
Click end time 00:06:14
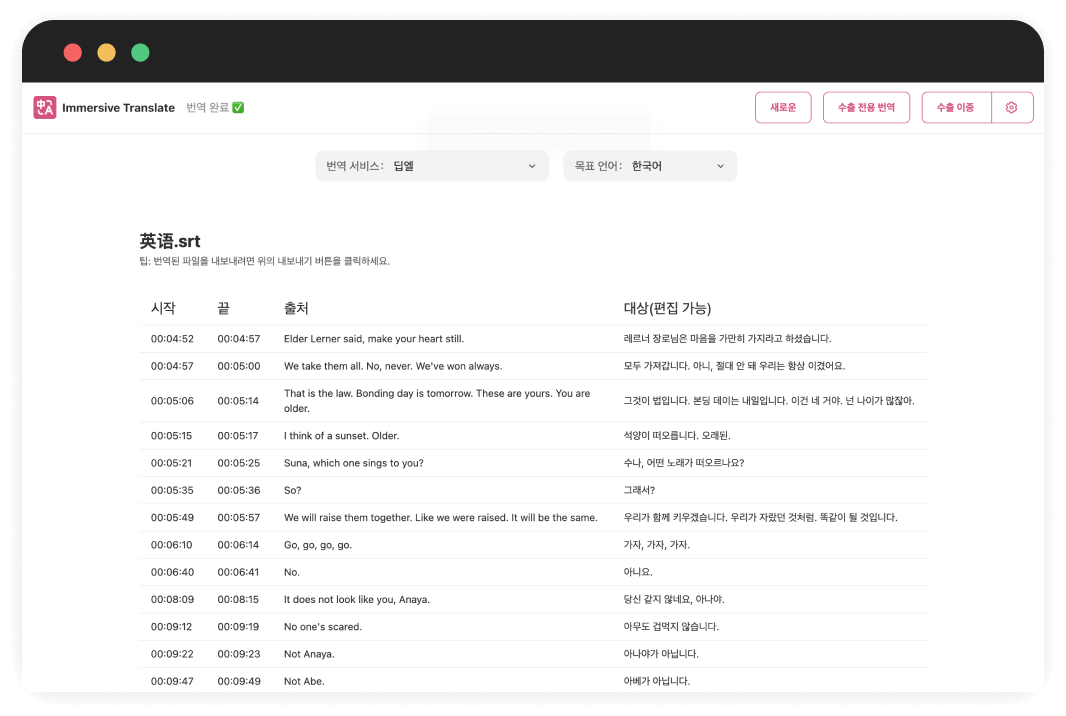coord(238,545)
